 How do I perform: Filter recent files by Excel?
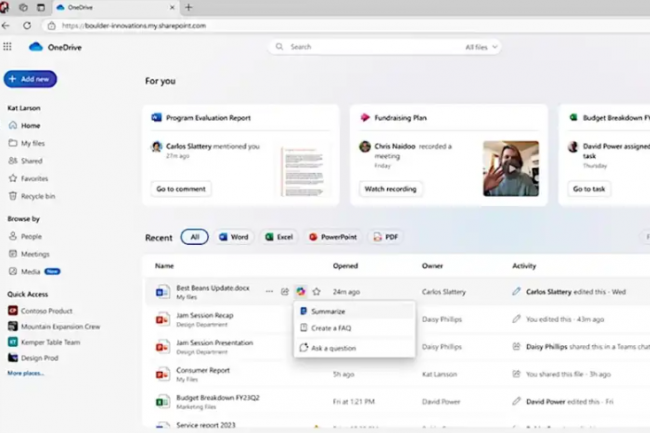(x=279, y=237)
